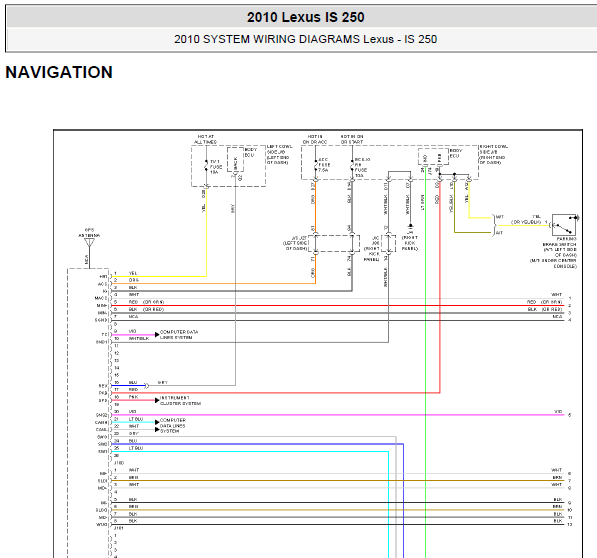This screenshot has width=597, height=558.
Task: Click the ACC 7.5A fuse symbol
Action: pos(315,165)
